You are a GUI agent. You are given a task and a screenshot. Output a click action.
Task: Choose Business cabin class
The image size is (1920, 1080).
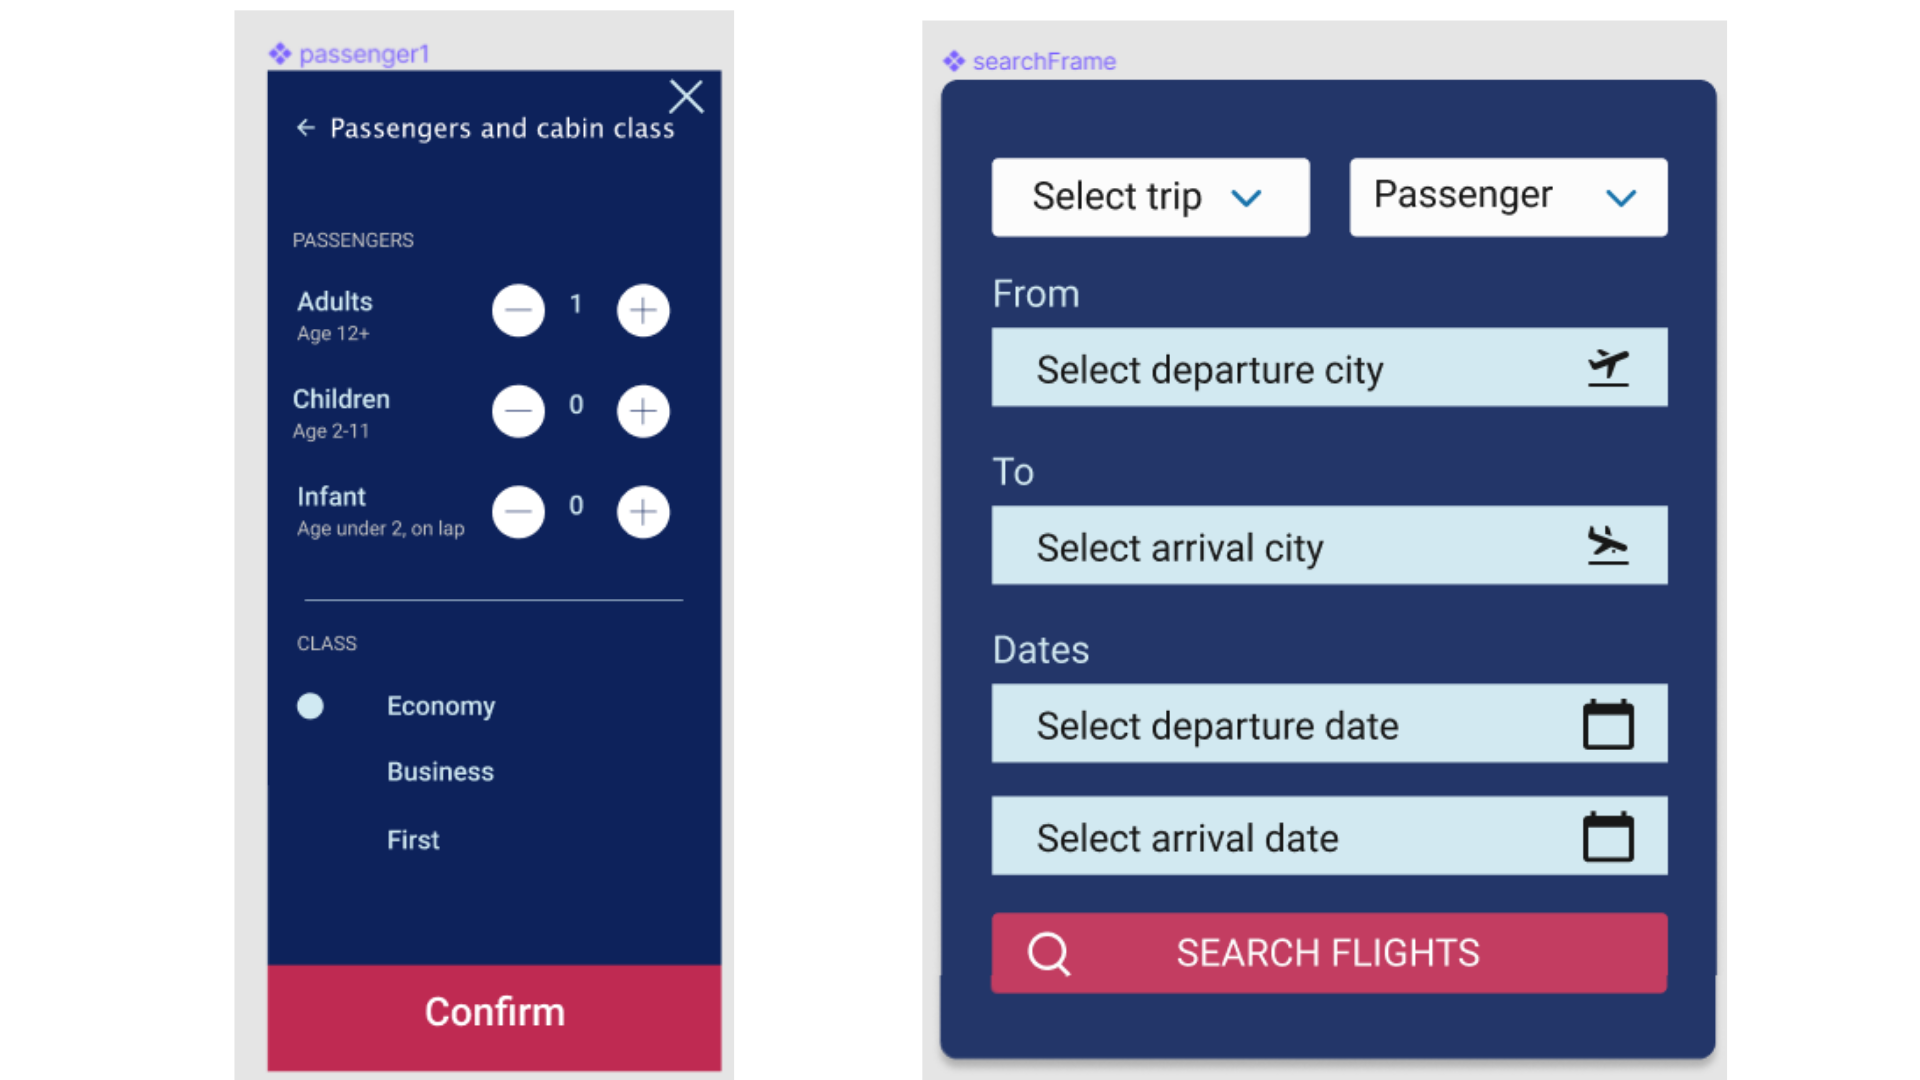440,772
